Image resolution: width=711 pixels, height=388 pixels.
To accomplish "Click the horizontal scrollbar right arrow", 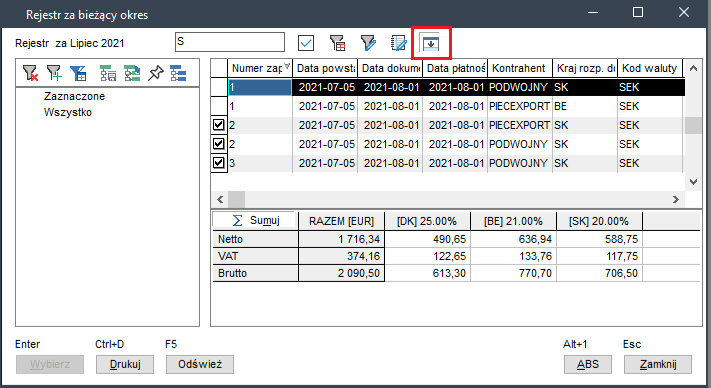I will pos(676,199).
